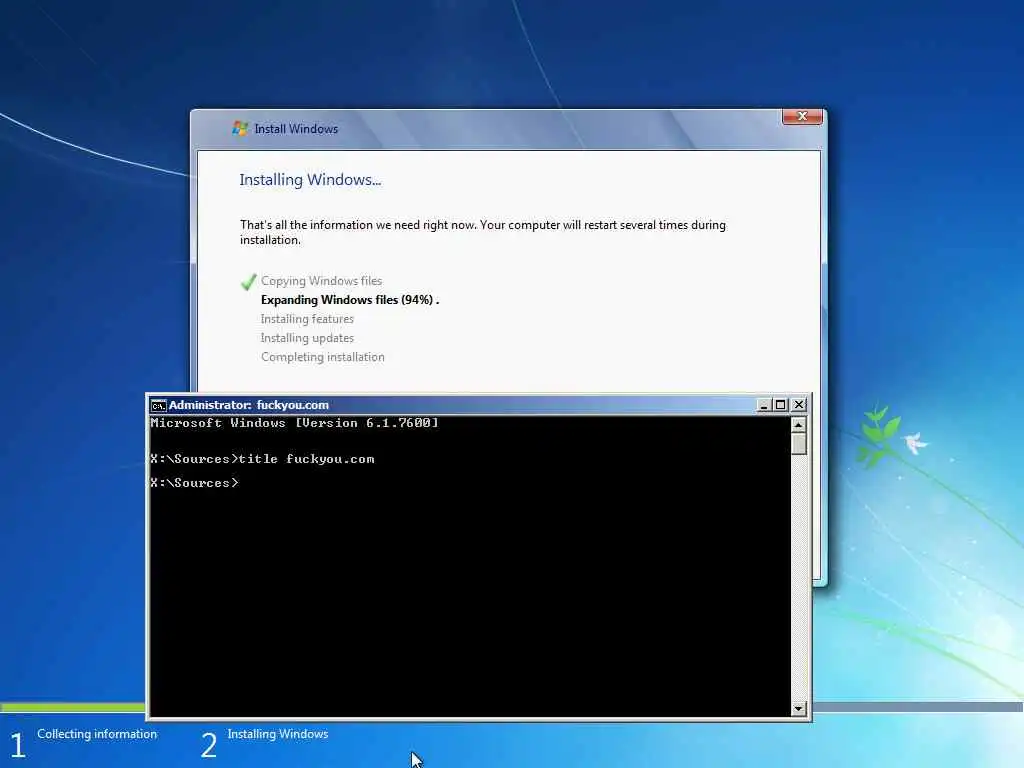
Task: Click the green setup progress bar at bottom
Action: (72, 707)
